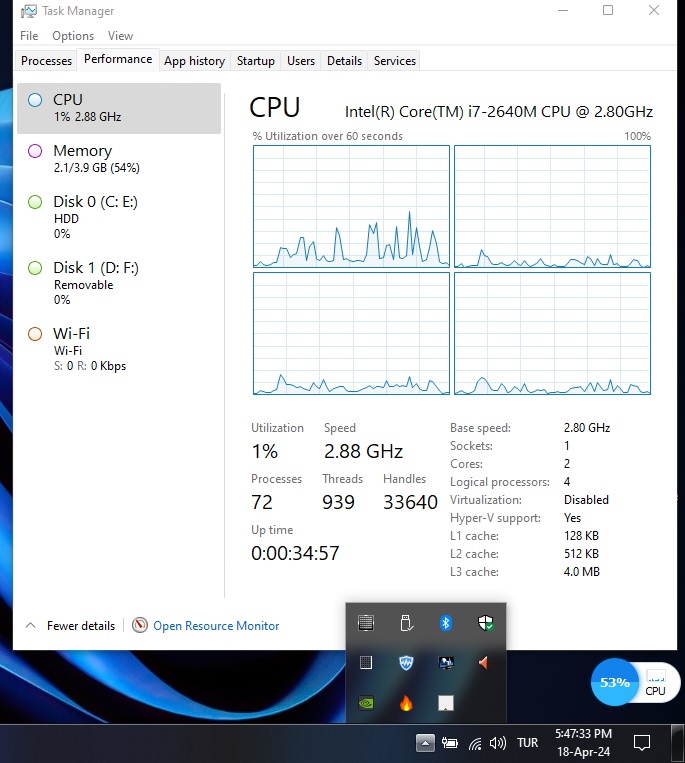
Task: Open the Services tab
Action: pos(395,61)
